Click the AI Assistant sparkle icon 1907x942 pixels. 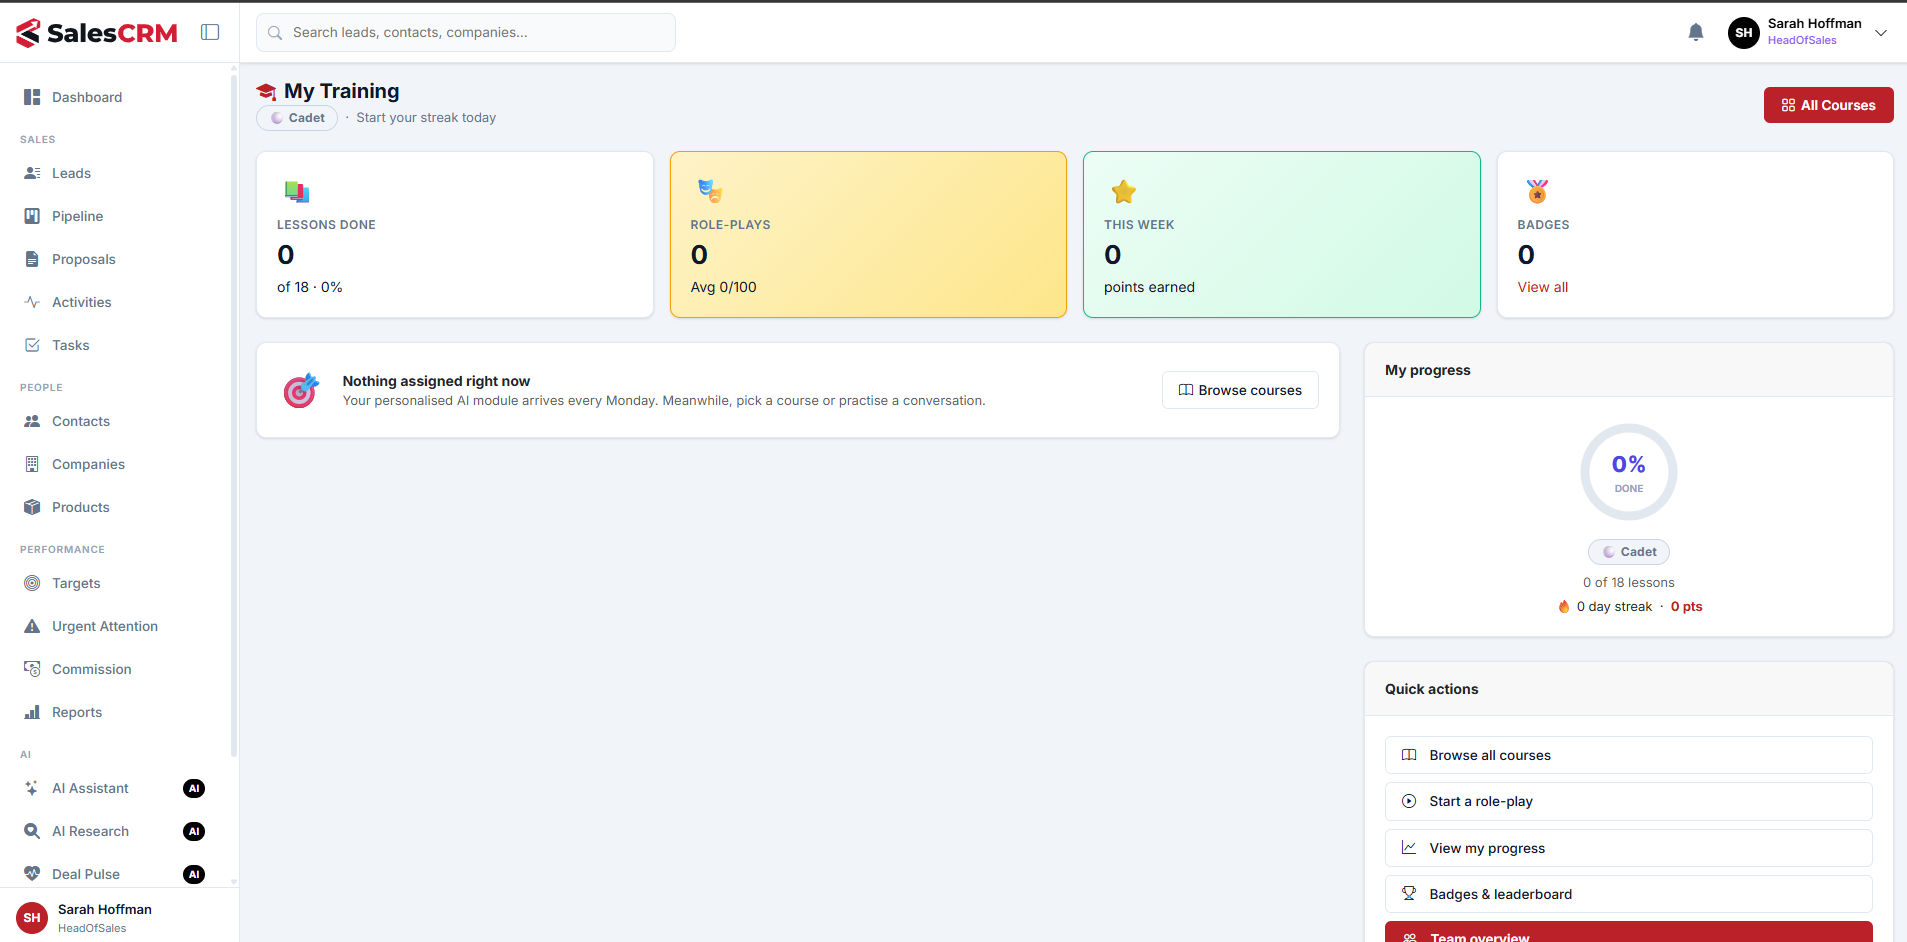[32, 788]
